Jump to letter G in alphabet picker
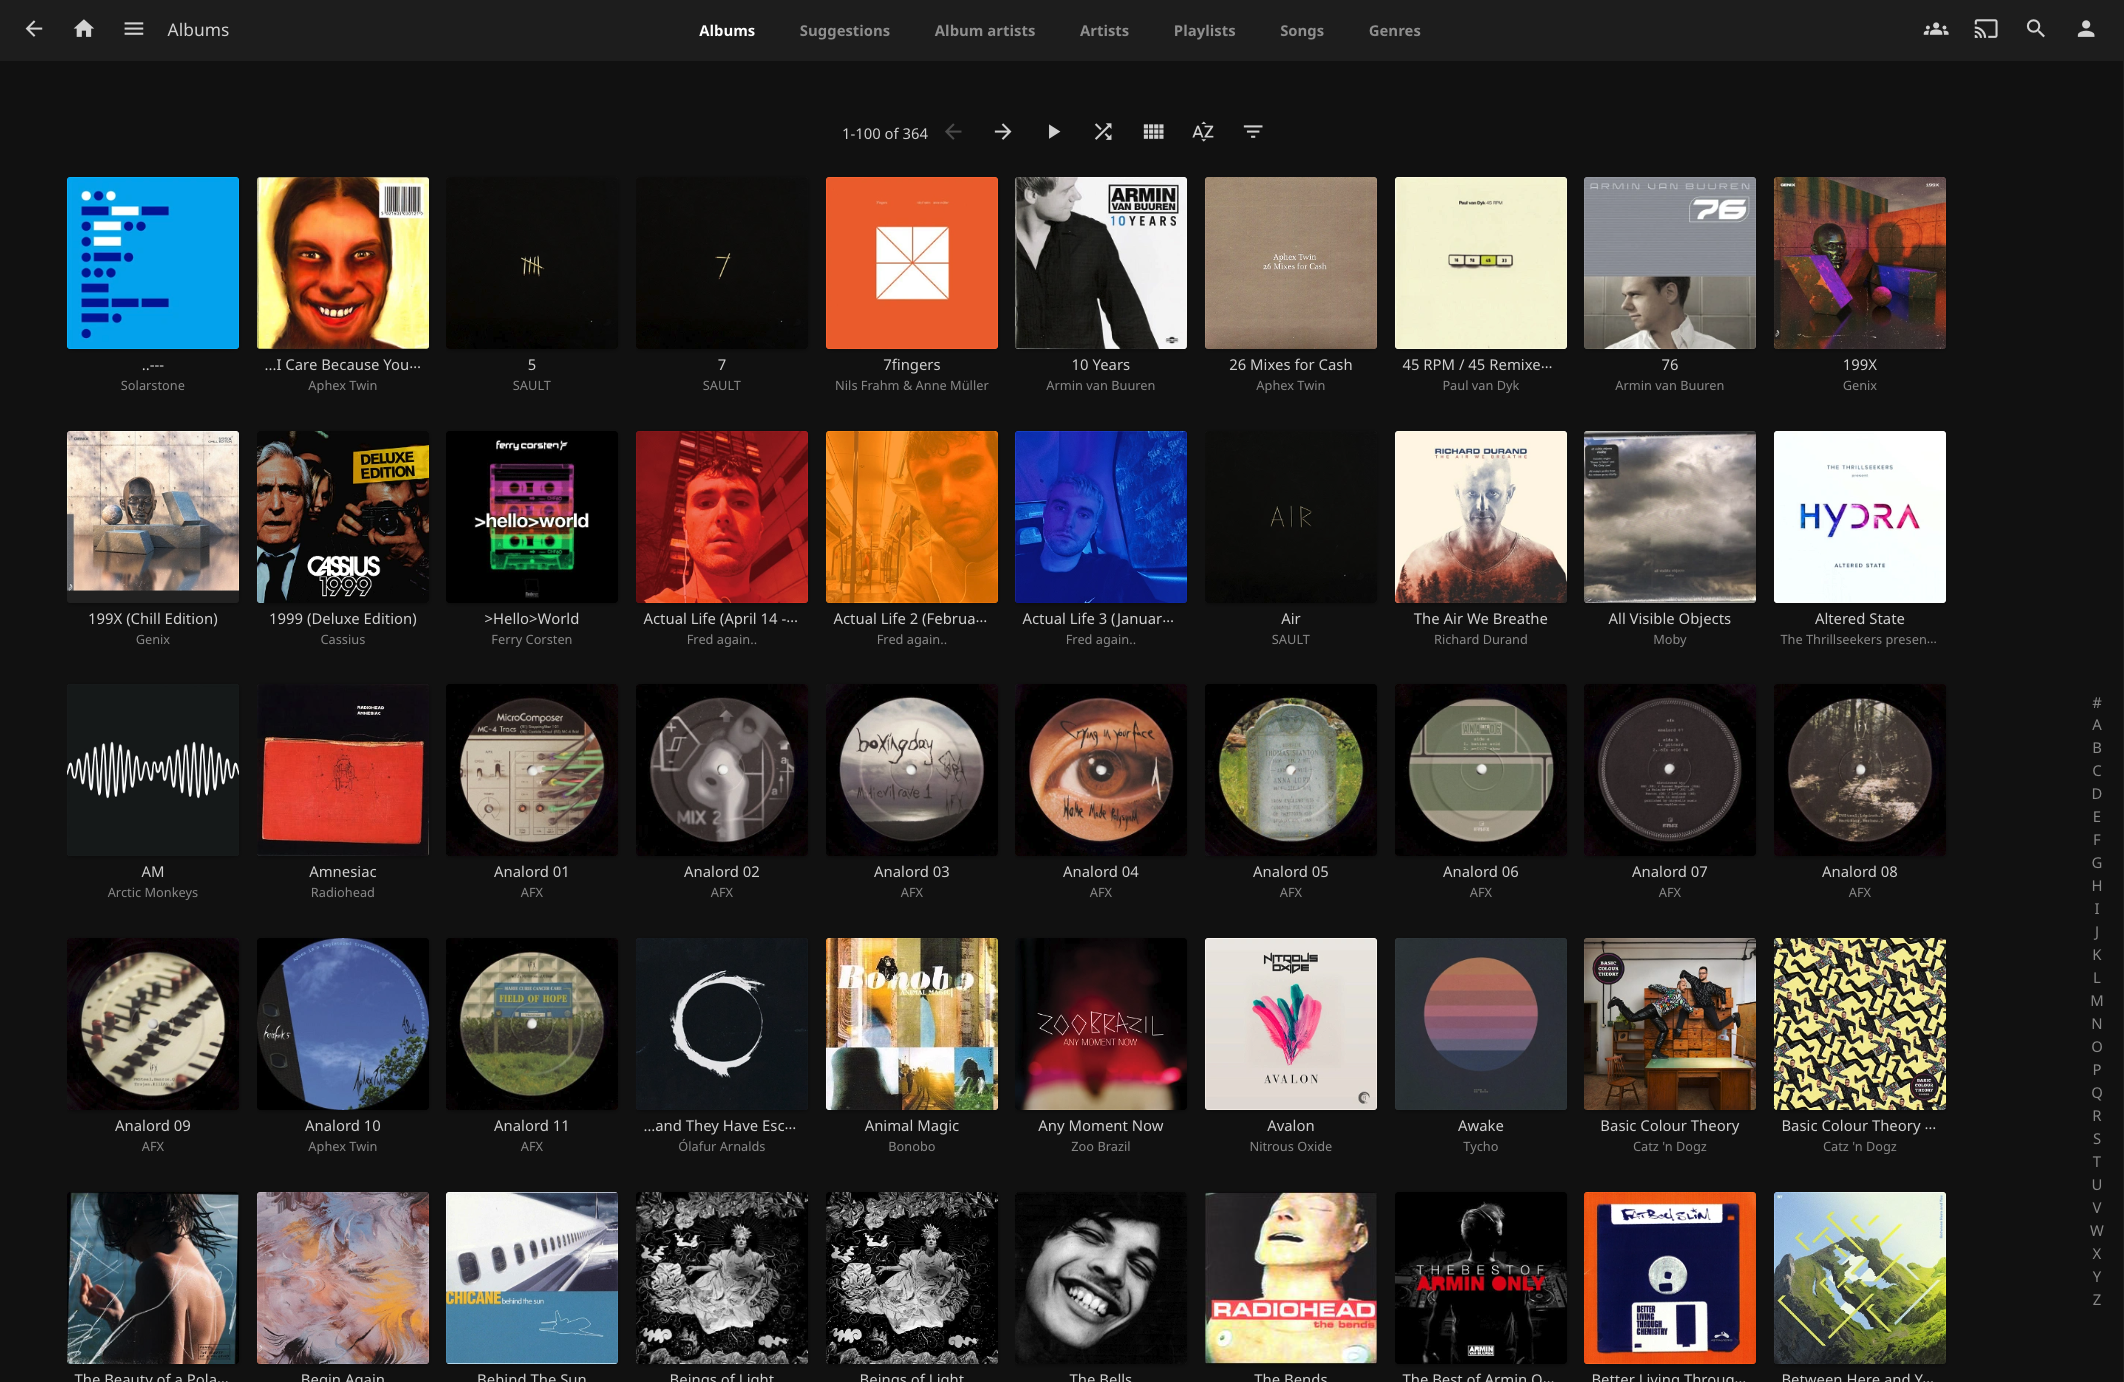2124x1382 pixels. 2097,863
